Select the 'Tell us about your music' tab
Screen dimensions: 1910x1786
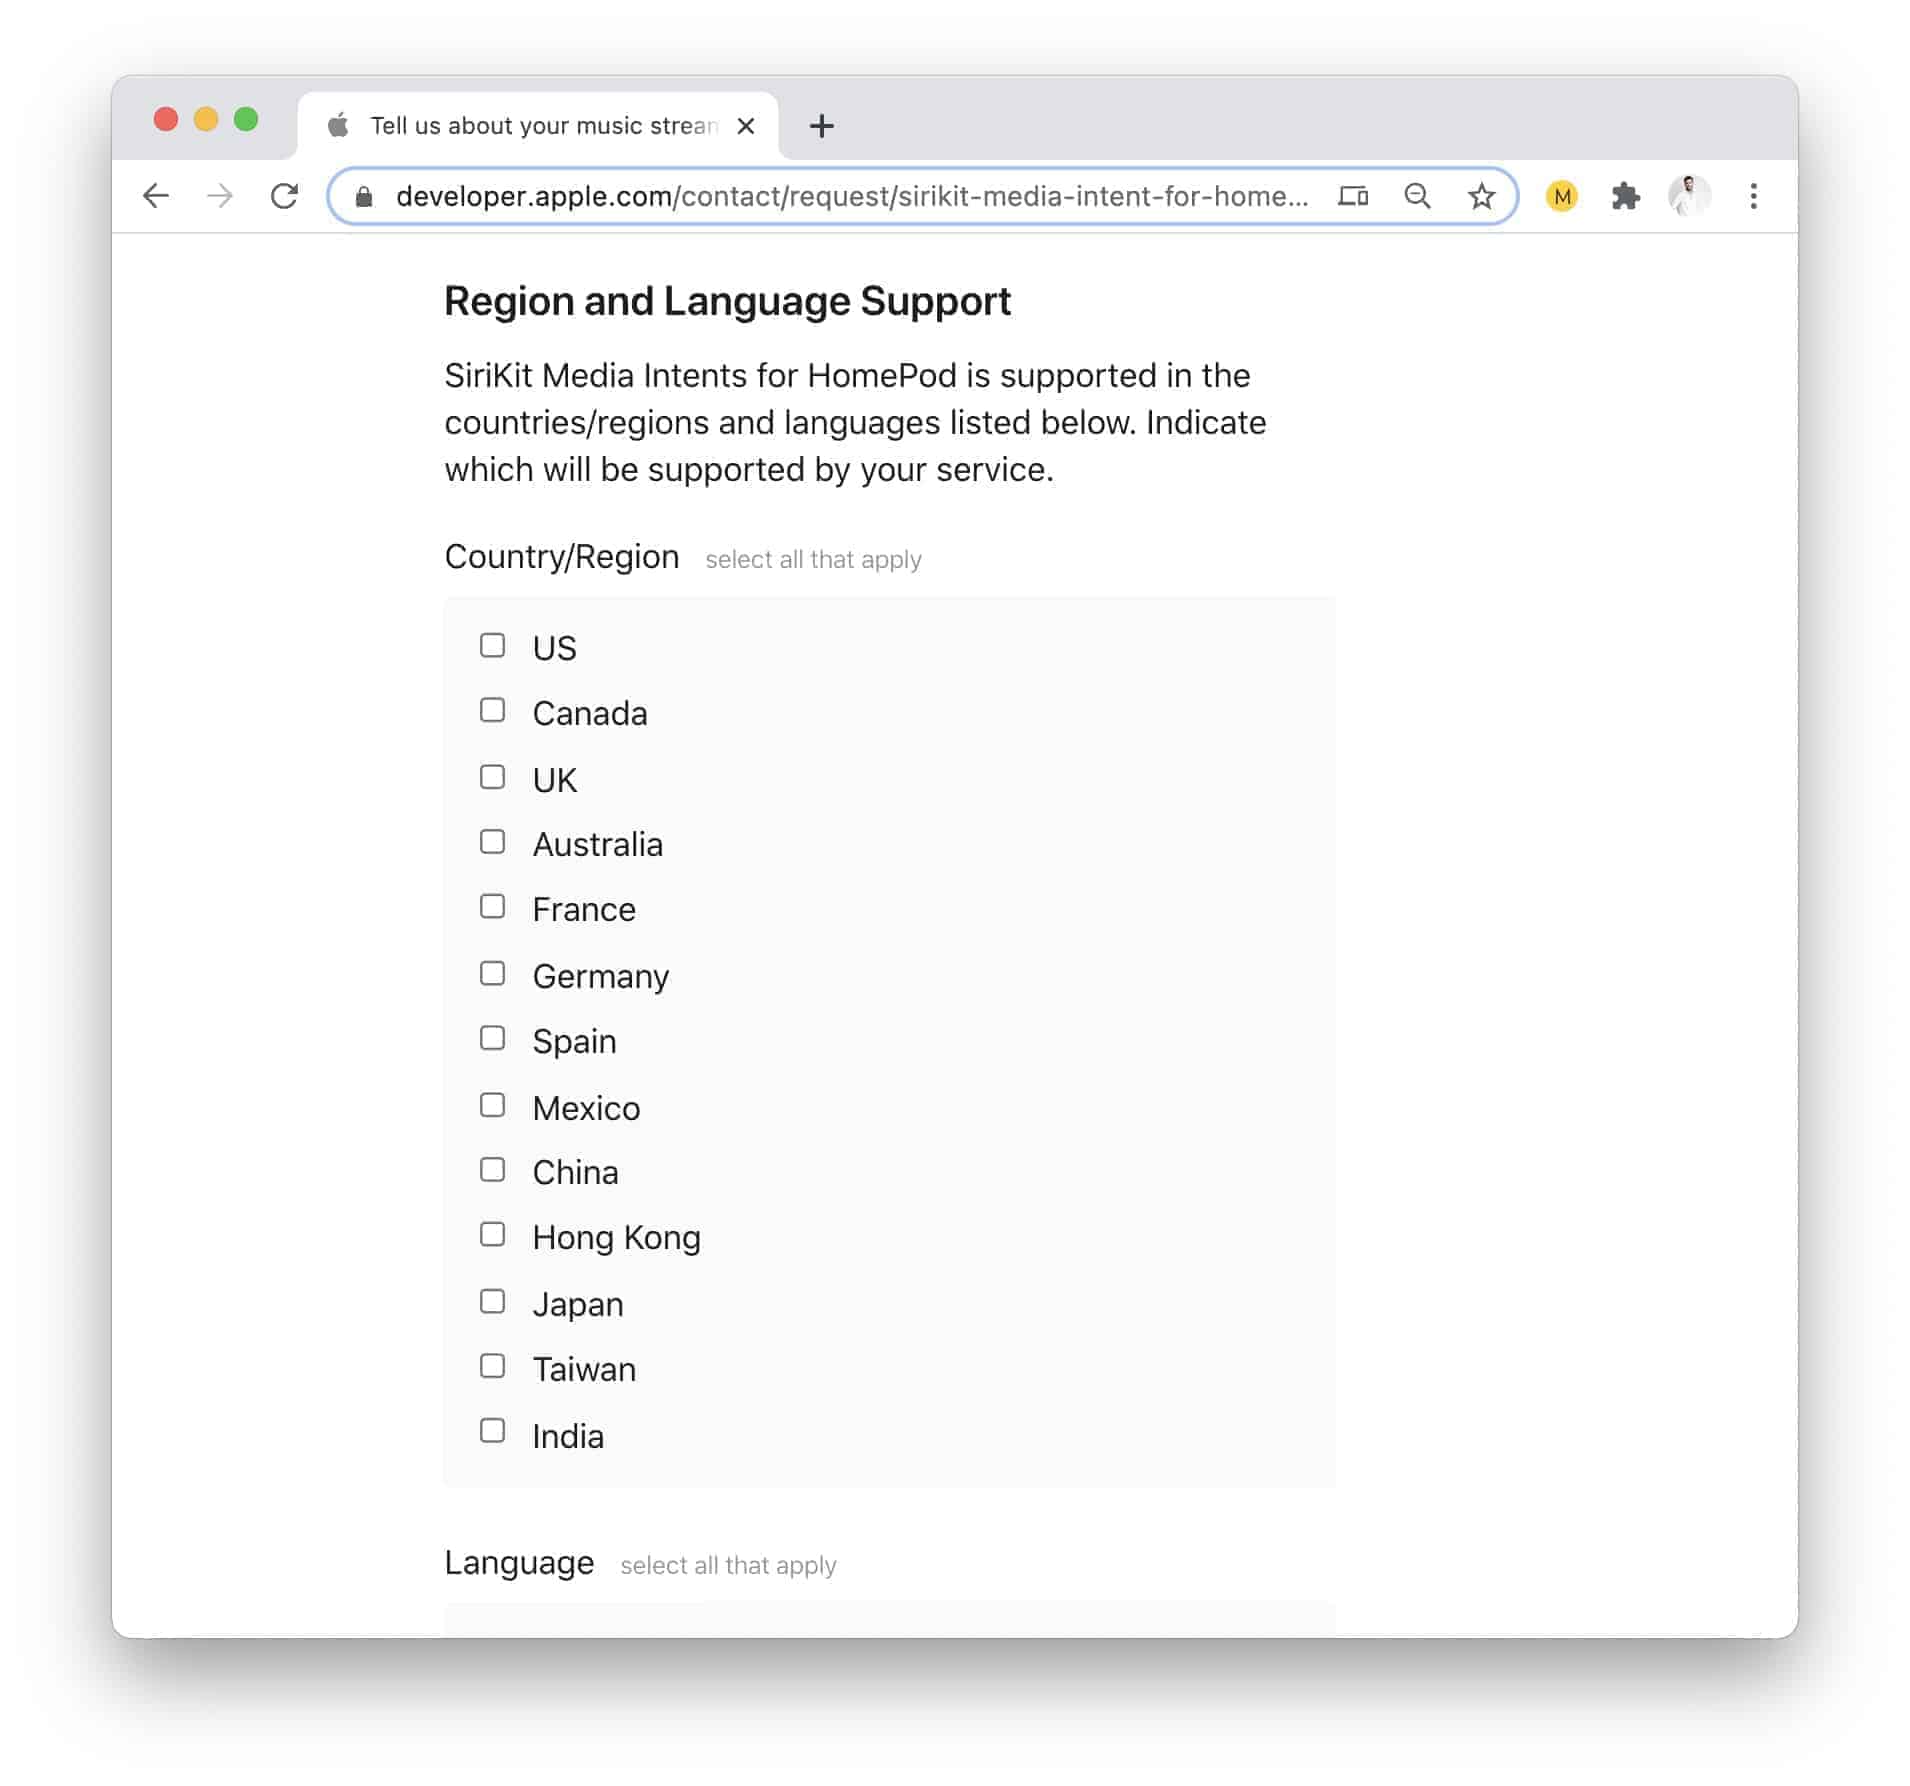(x=538, y=126)
